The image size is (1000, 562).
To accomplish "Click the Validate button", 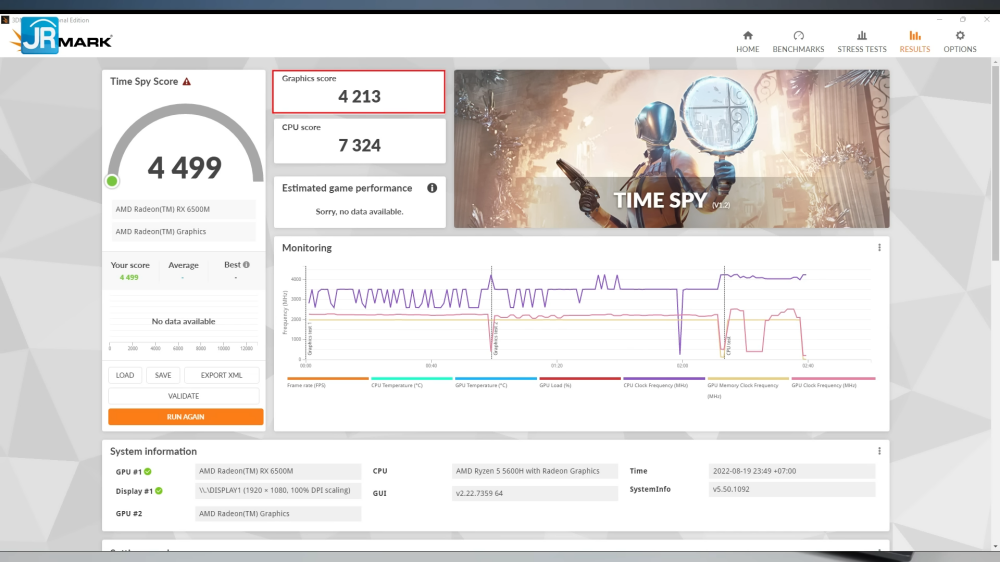I will pos(185,396).
